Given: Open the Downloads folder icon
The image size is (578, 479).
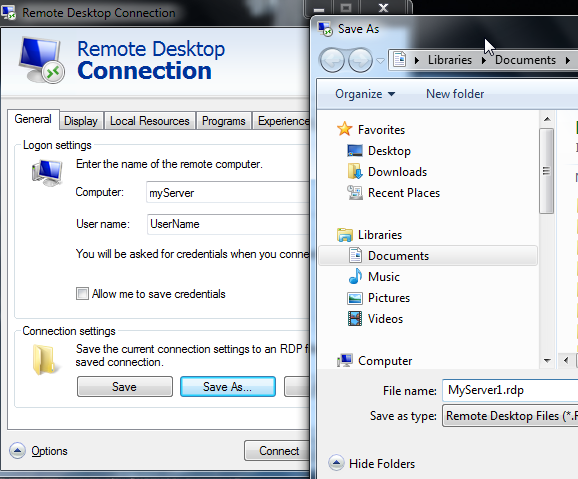Looking at the screenshot, I should (x=355, y=171).
